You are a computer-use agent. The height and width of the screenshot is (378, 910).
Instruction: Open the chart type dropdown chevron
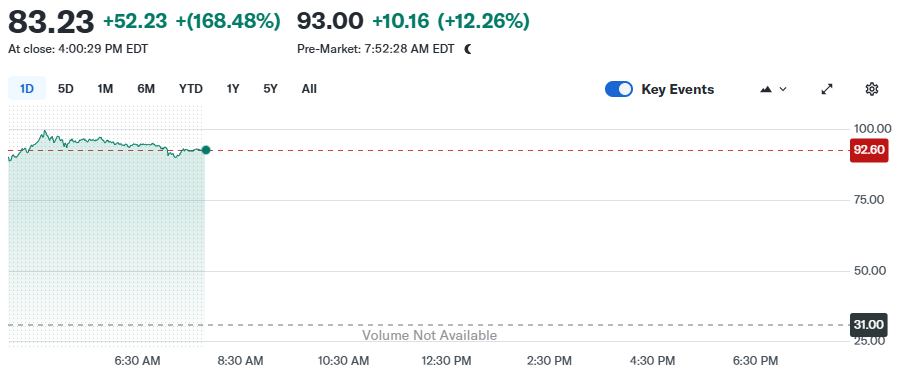[783, 89]
